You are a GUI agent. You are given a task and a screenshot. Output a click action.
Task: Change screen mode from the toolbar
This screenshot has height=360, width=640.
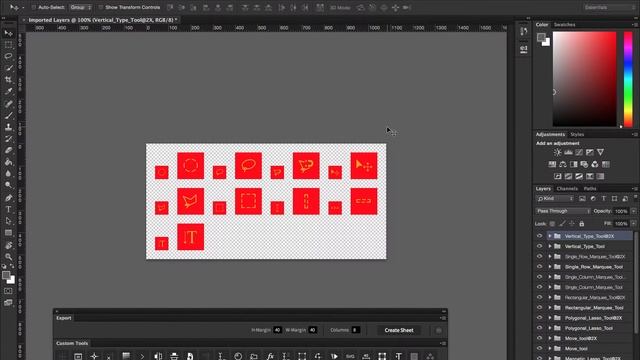(8, 302)
